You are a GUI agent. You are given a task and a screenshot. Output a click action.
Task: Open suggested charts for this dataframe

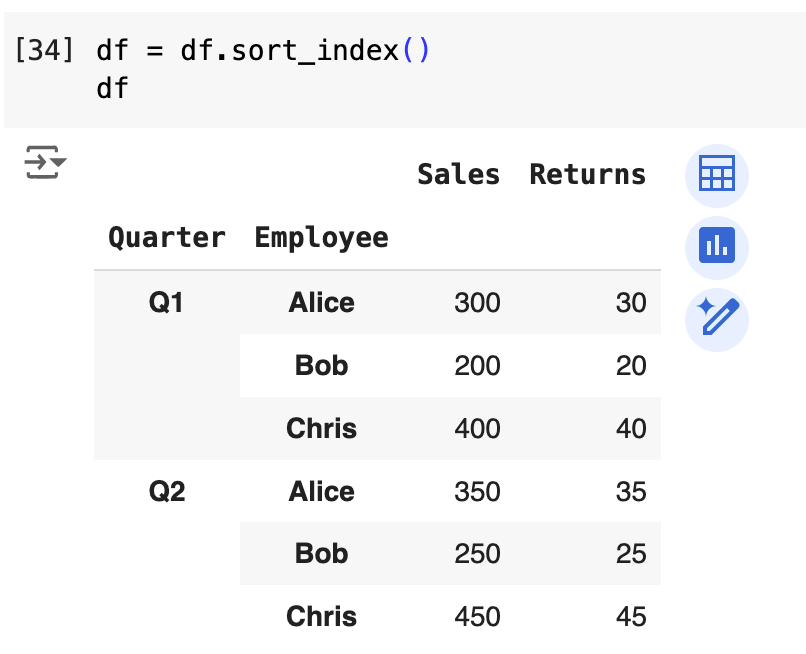click(716, 246)
